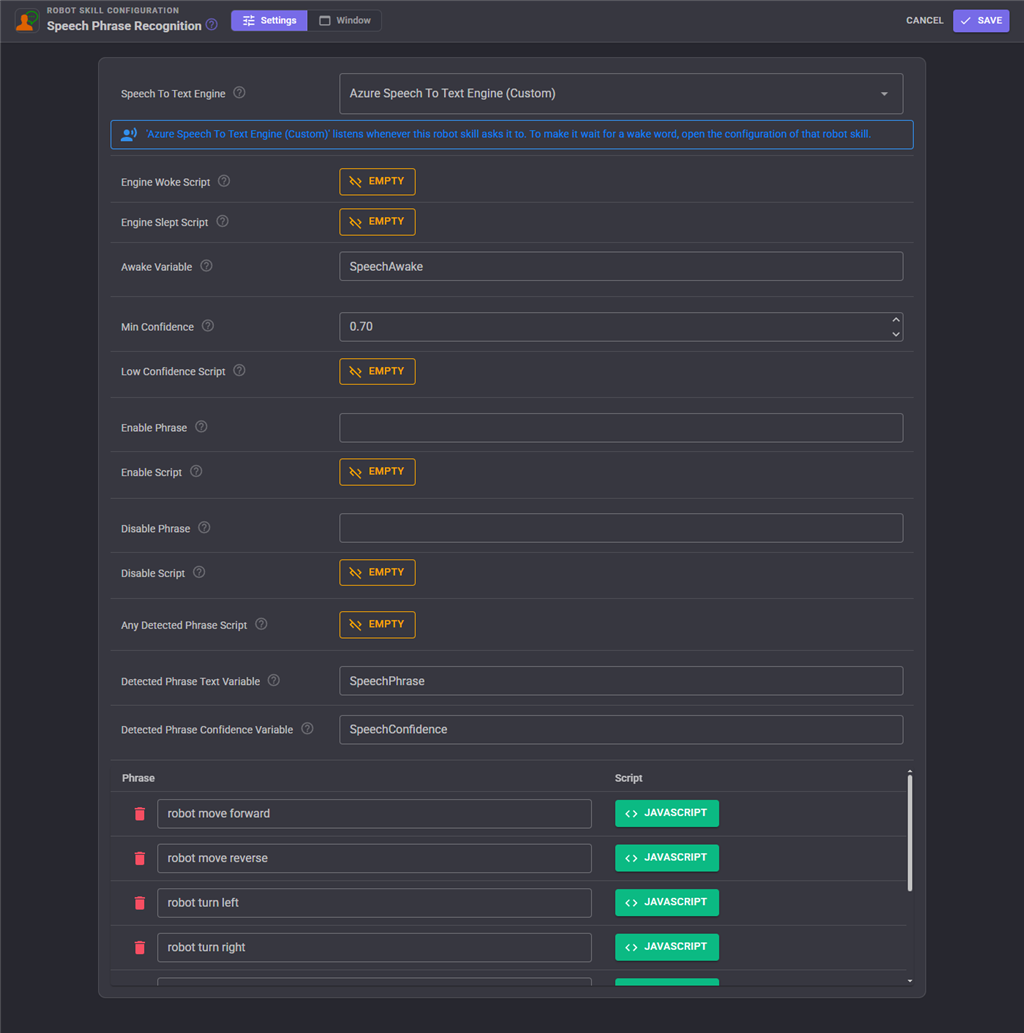
Task: Click the Enable Phrase text field
Action: point(621,428)
